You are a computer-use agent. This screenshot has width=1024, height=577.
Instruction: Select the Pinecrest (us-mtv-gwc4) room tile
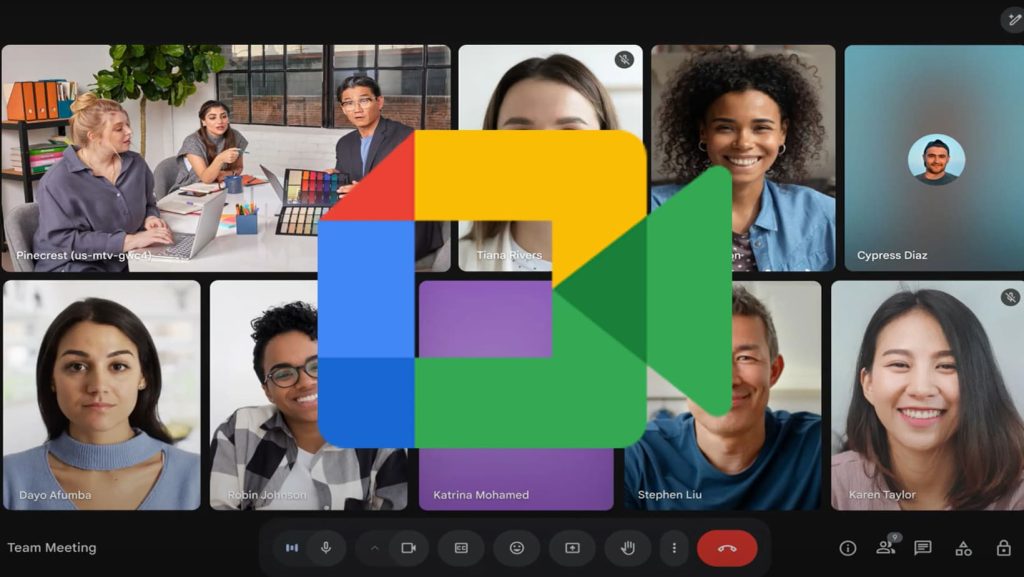pyautogui.click(x=226, y=158)
